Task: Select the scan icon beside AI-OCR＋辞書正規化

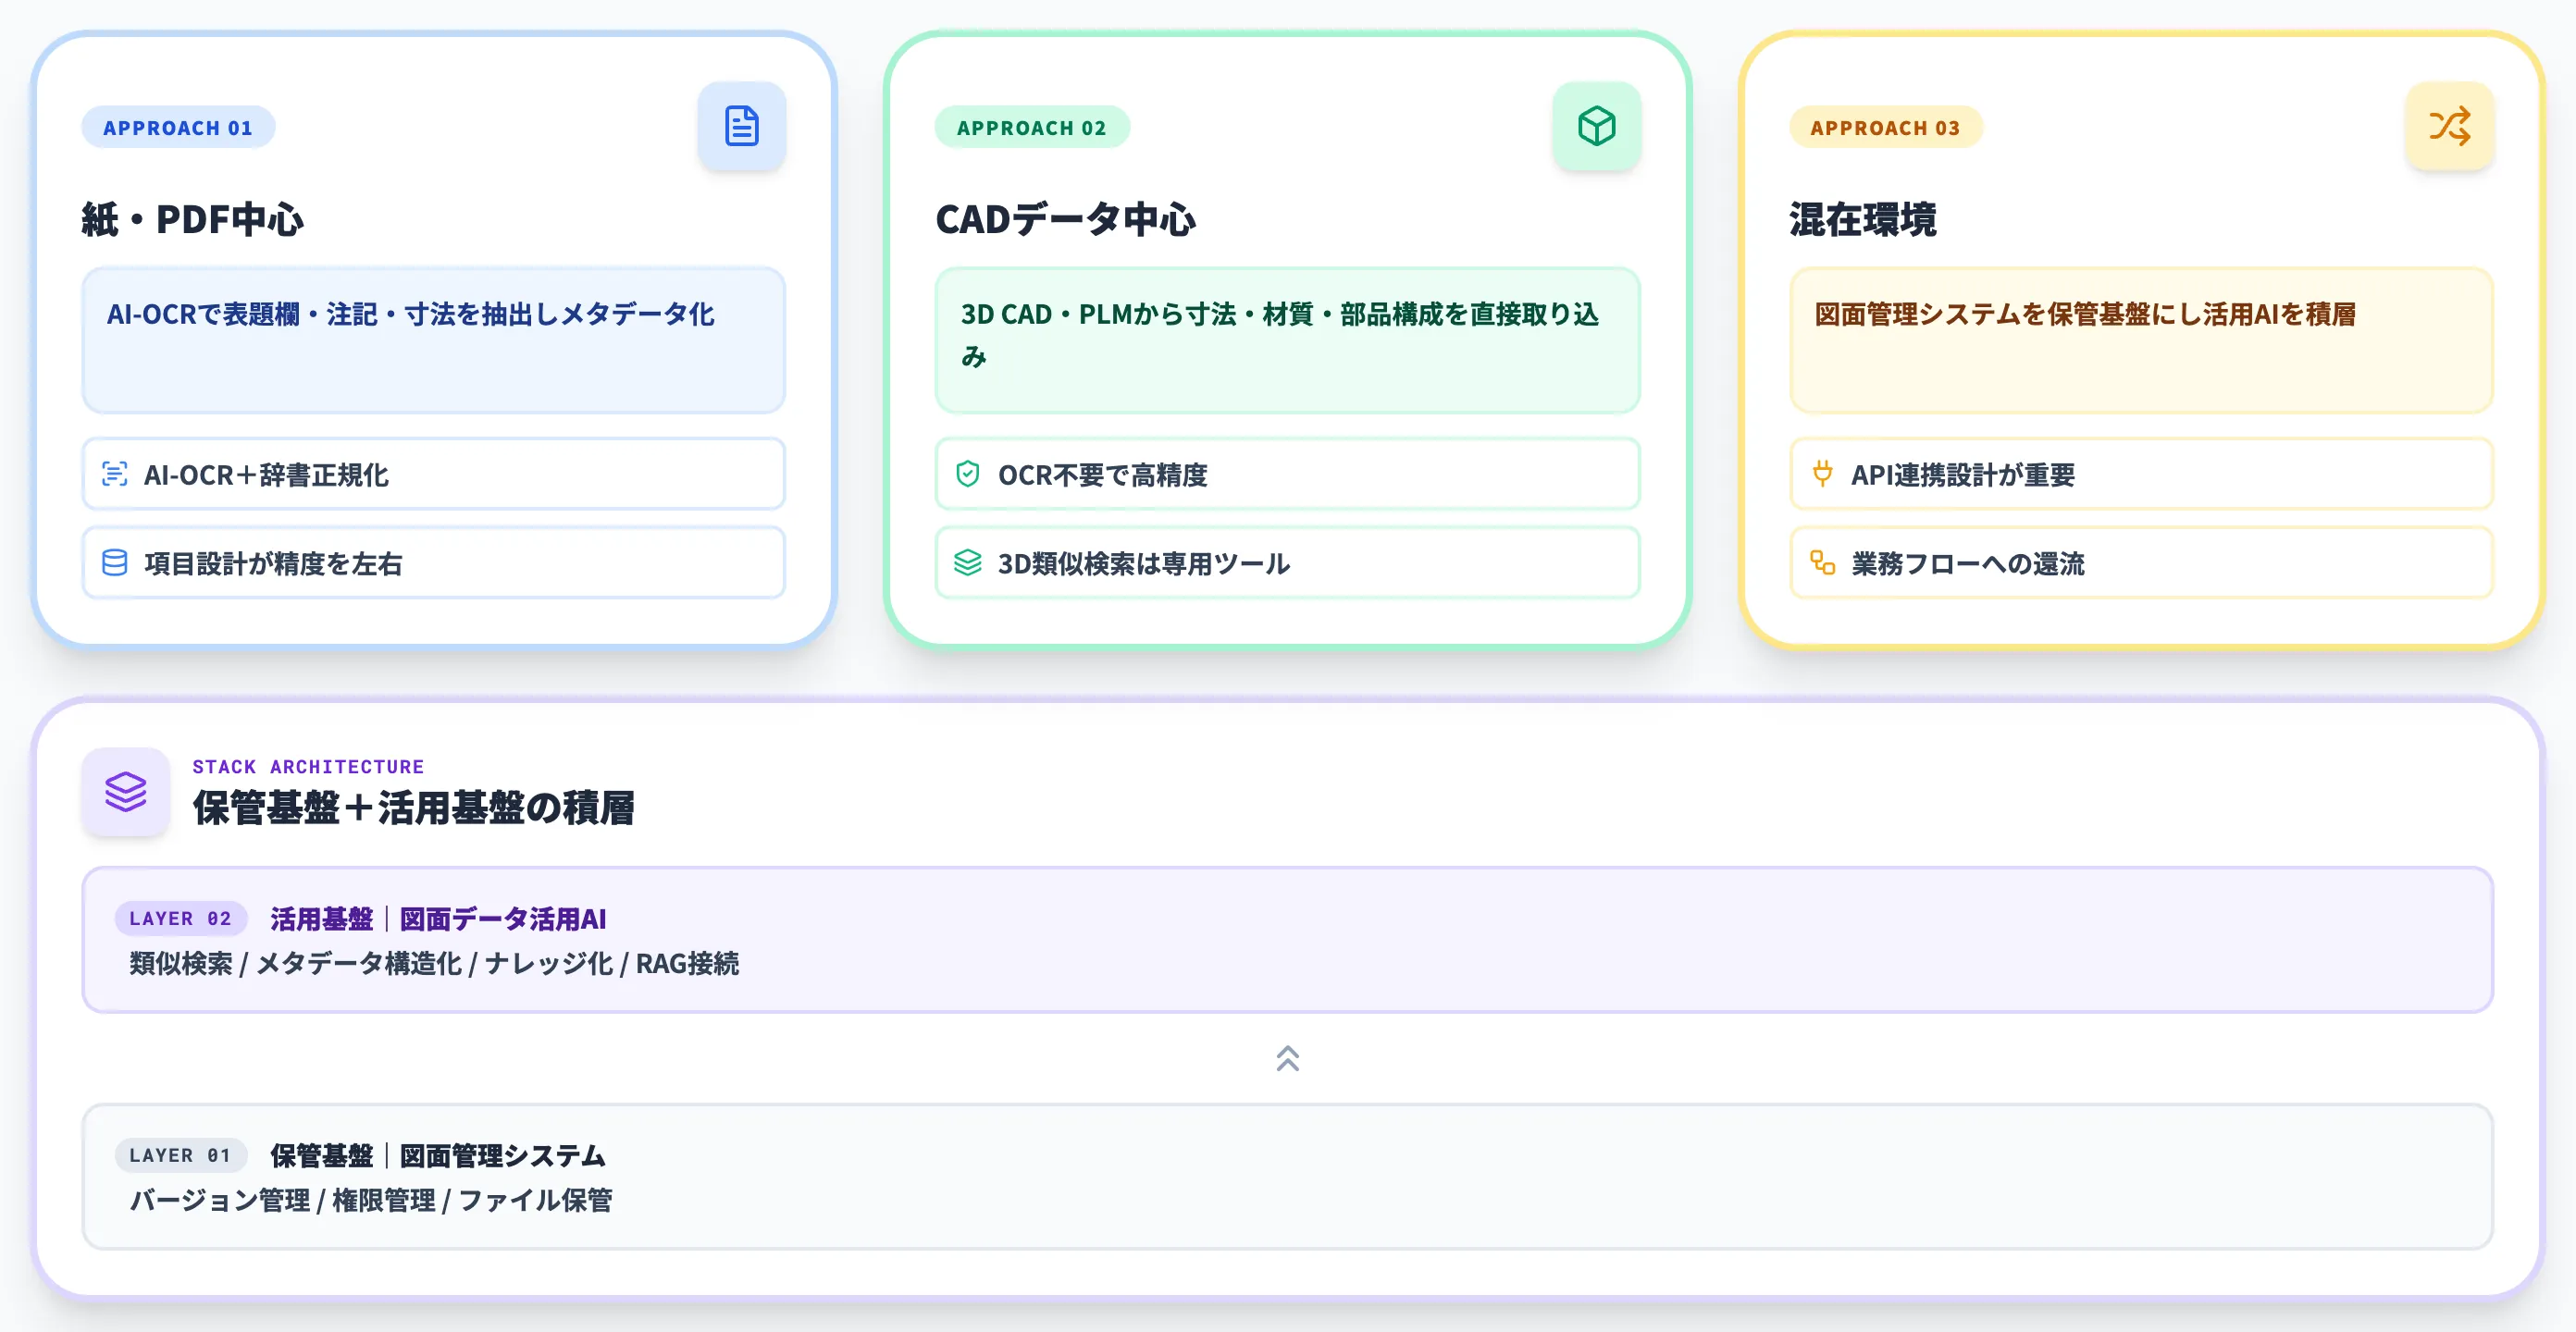Action: 116,475
